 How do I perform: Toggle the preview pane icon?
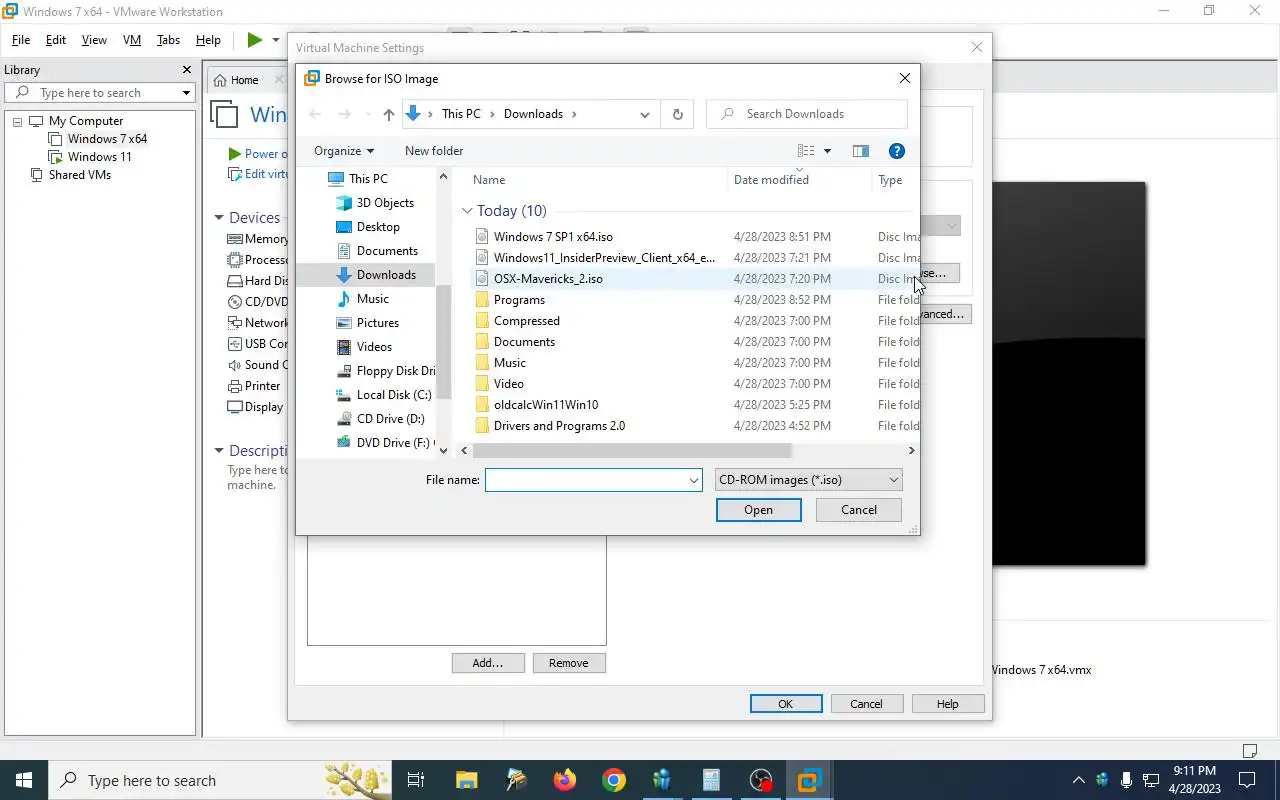pos(860,151)
